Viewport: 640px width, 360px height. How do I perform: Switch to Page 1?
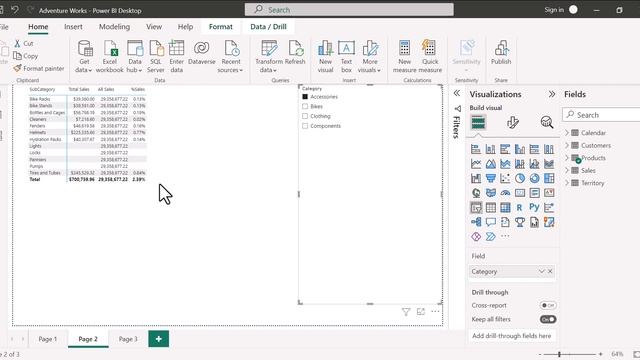tap(48, 339)
